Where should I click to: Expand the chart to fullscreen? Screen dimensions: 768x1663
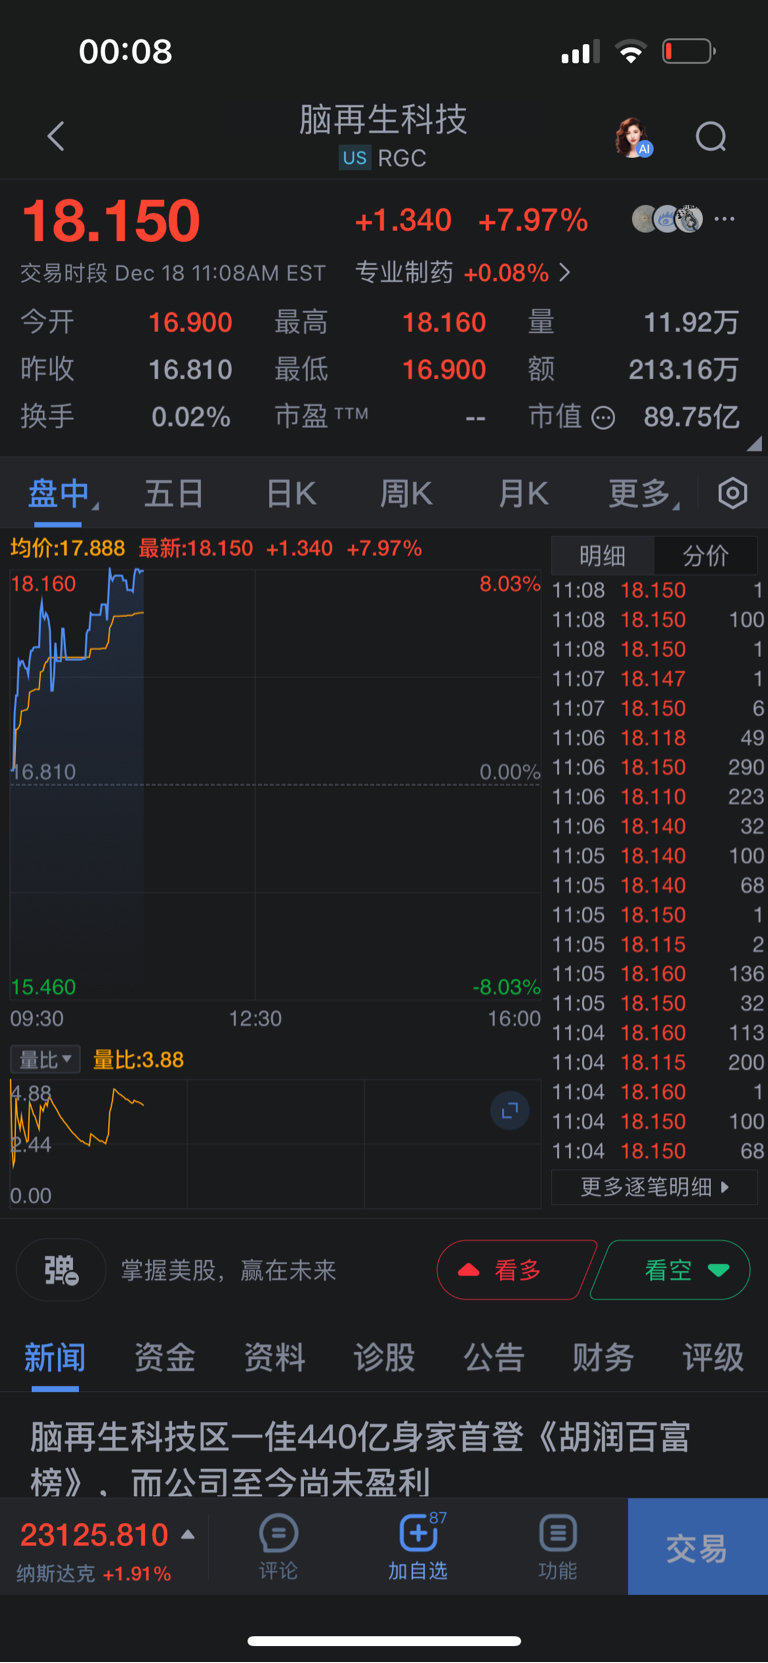509,1110
